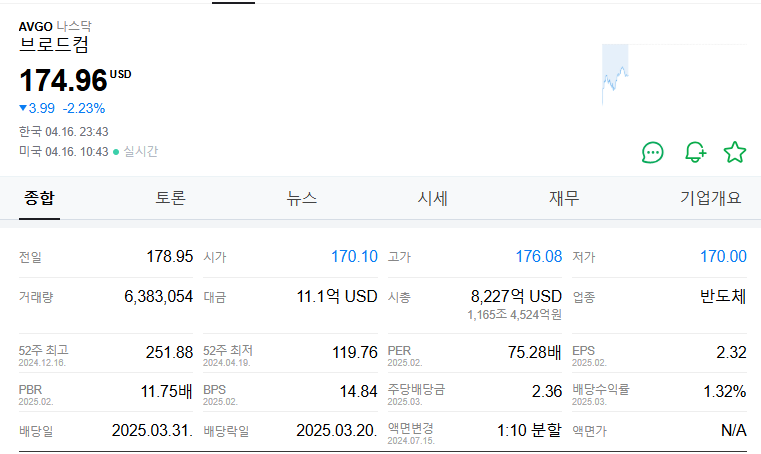Open the discussion chat bubble icon

point(652,153)
